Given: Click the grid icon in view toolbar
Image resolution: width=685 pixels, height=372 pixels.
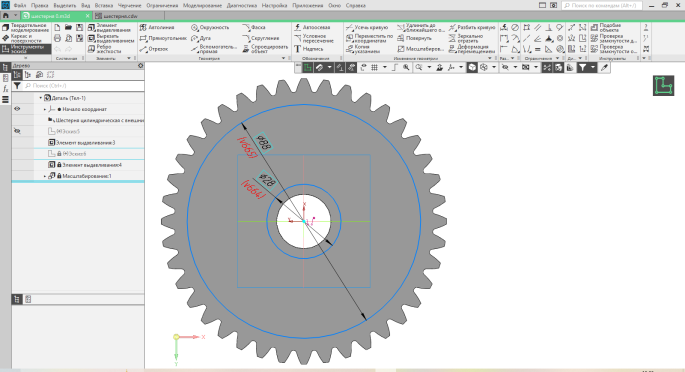Looking at the screenshot, I should point(374,67).
